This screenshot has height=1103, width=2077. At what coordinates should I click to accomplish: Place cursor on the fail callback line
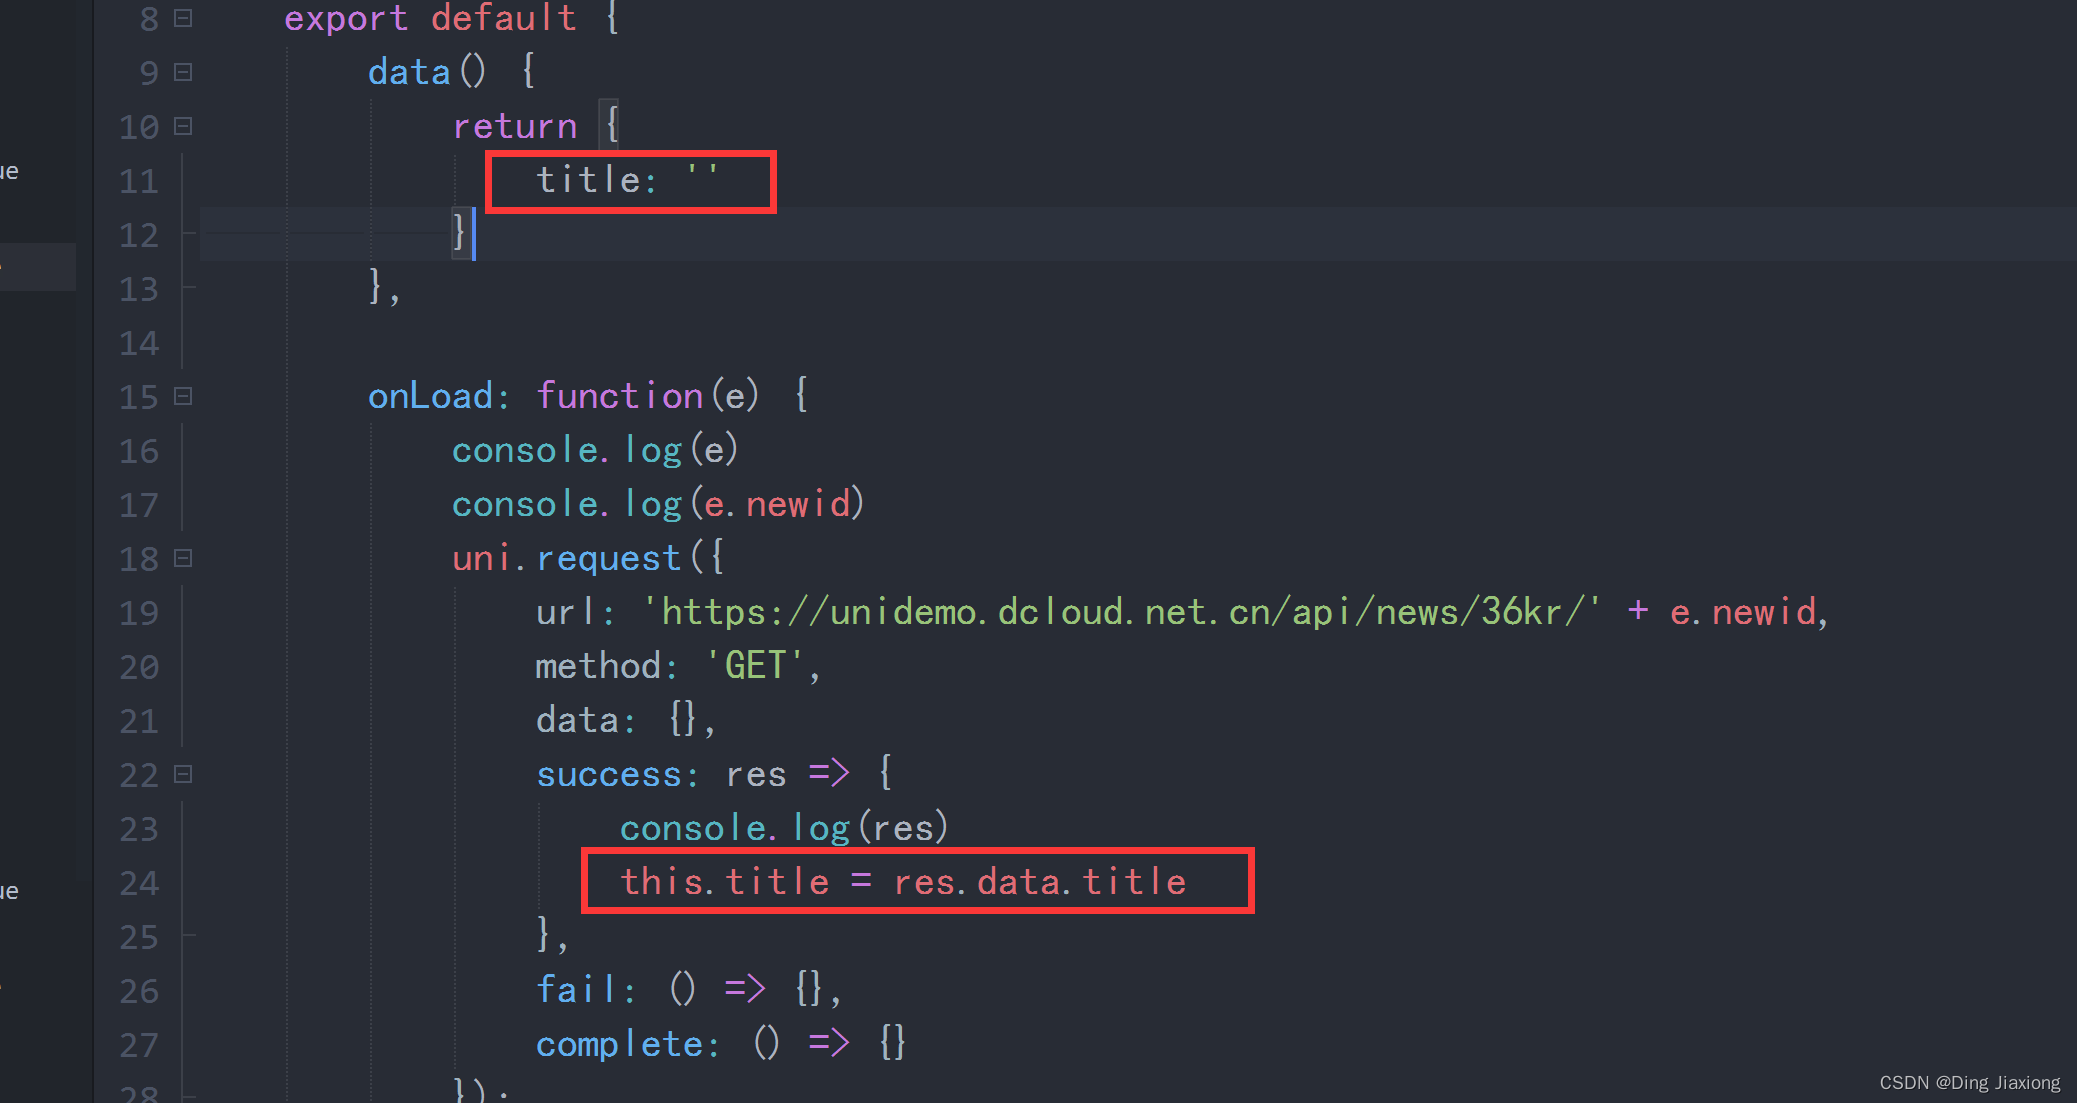688,990
